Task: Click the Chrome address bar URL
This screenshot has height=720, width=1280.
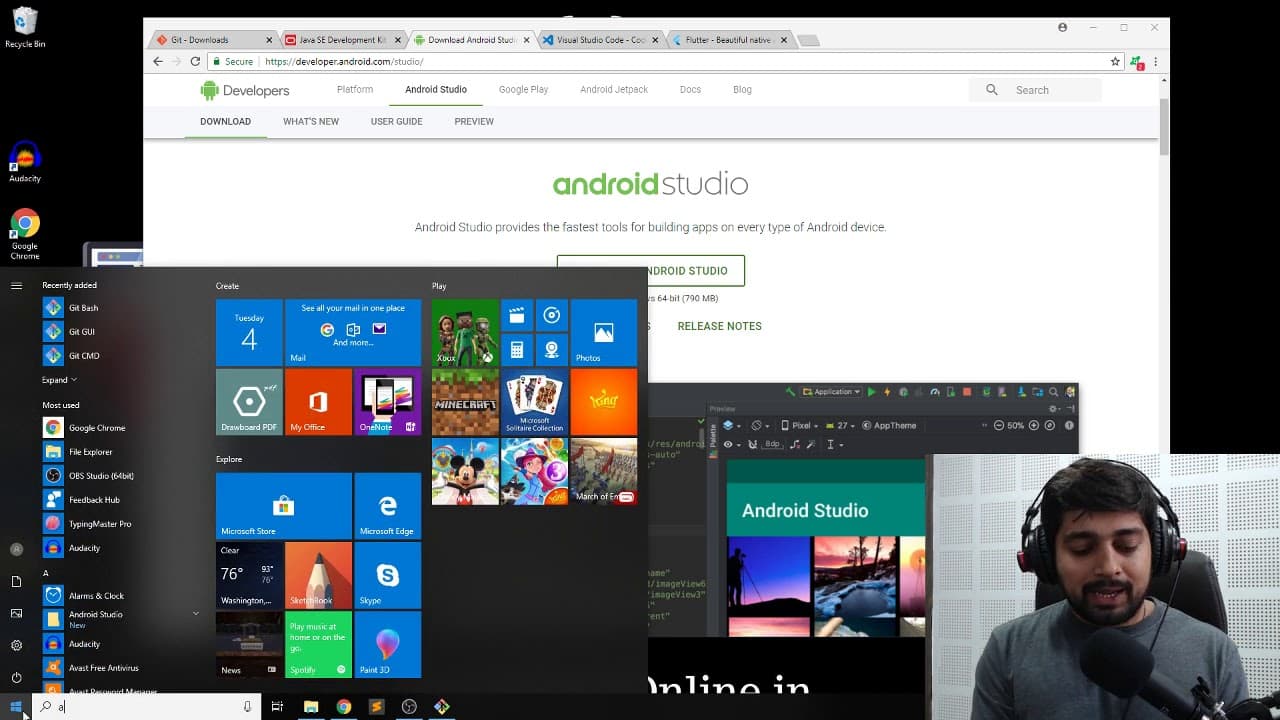Action: click(x=344, y=61)
